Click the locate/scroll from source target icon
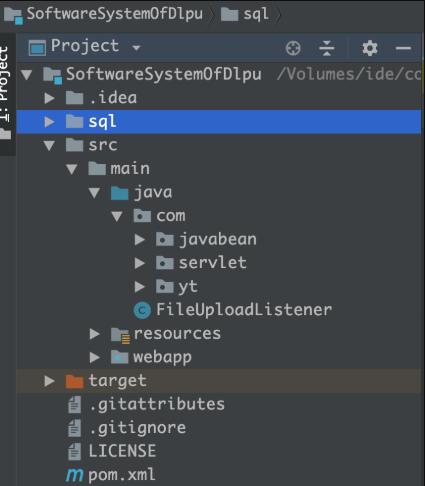 [x=293, y=48]
